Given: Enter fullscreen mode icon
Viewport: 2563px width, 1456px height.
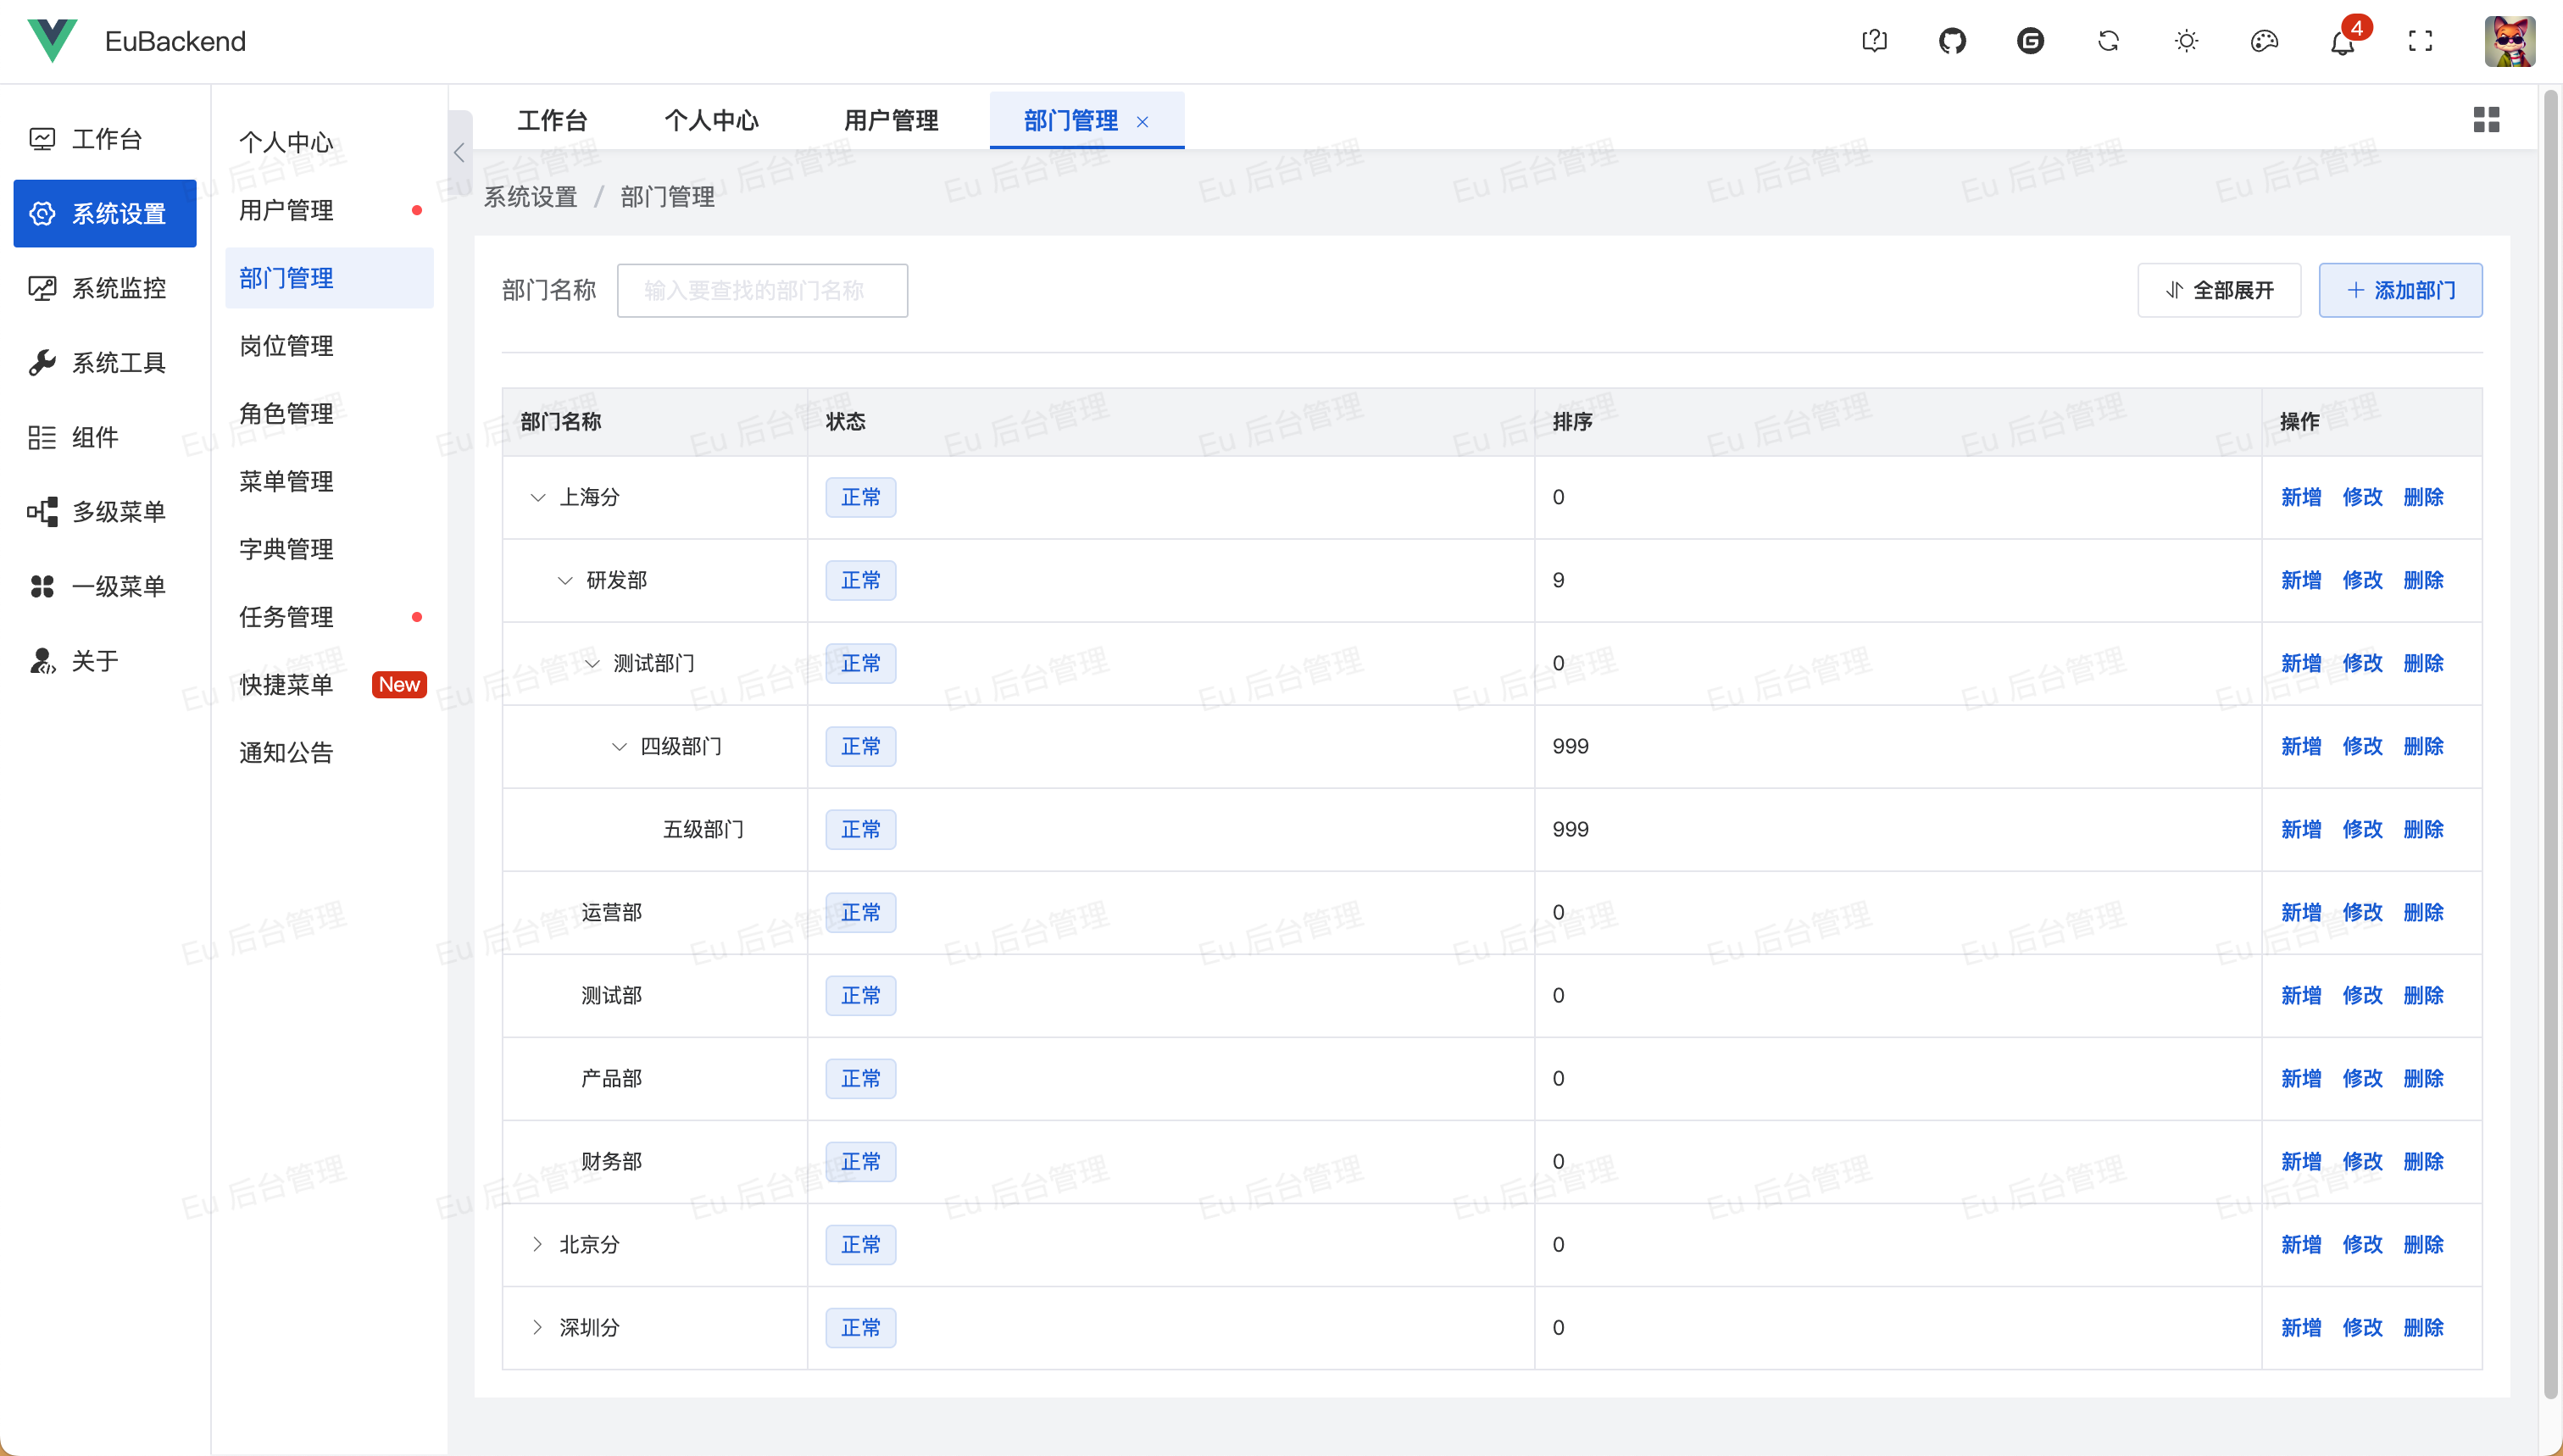Looking at the screenshot, I should click(x=2420, y=41).
